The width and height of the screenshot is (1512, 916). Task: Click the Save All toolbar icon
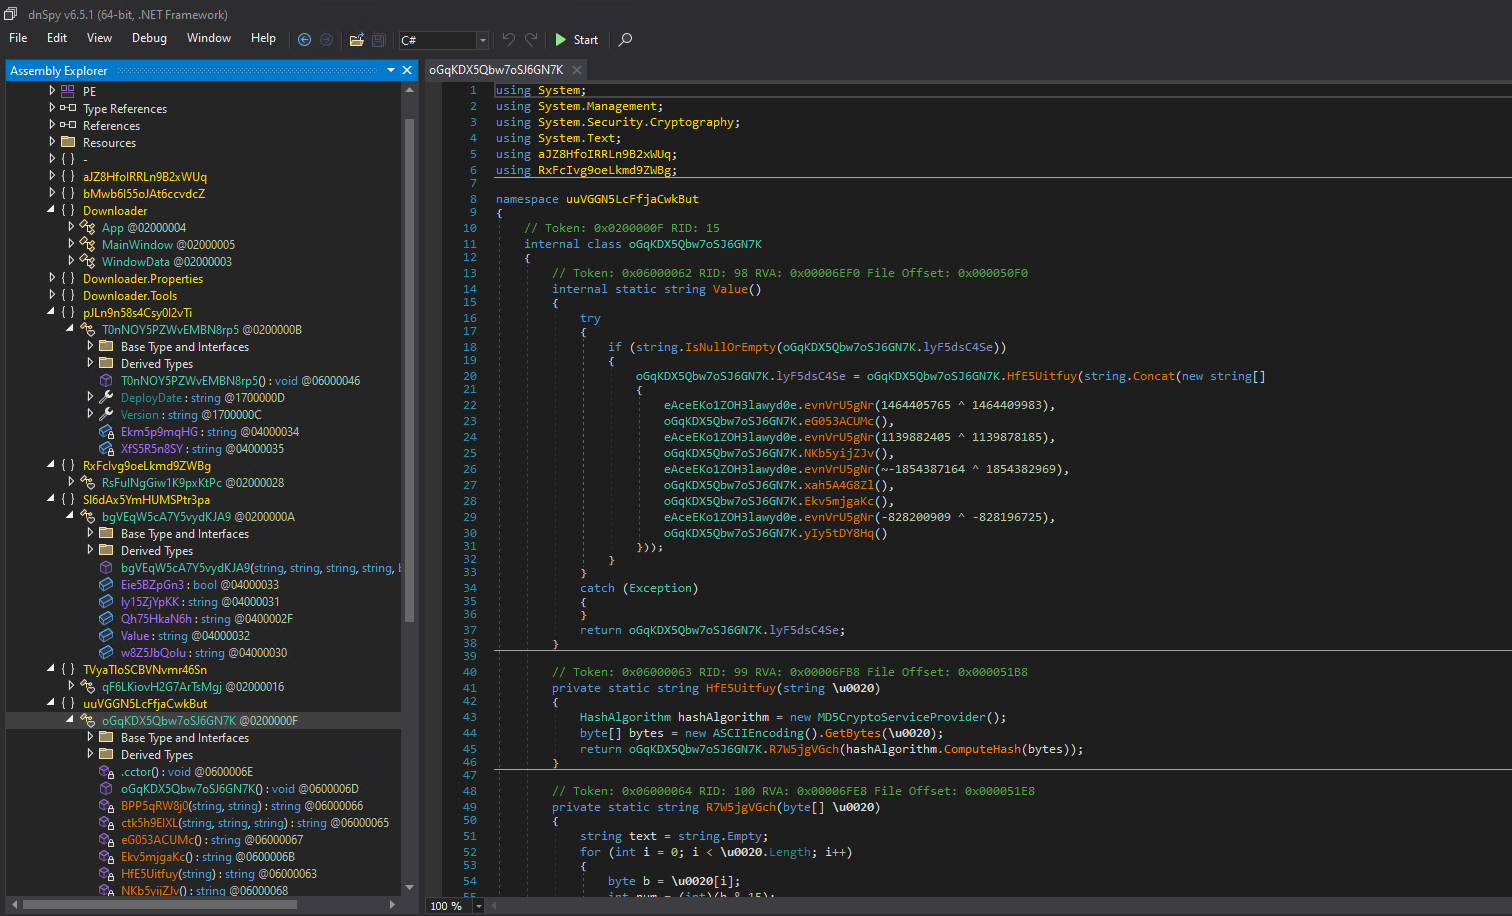tap(378, 40)
